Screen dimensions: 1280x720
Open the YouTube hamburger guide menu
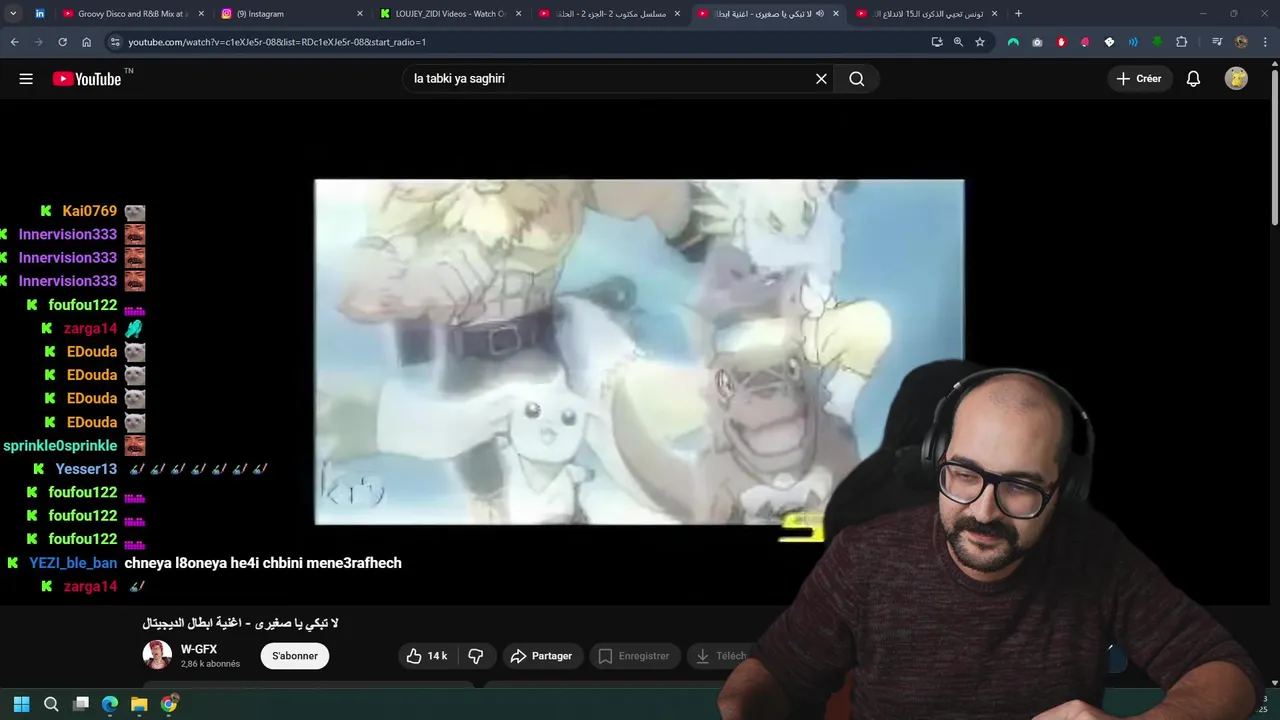coord(26,79)
